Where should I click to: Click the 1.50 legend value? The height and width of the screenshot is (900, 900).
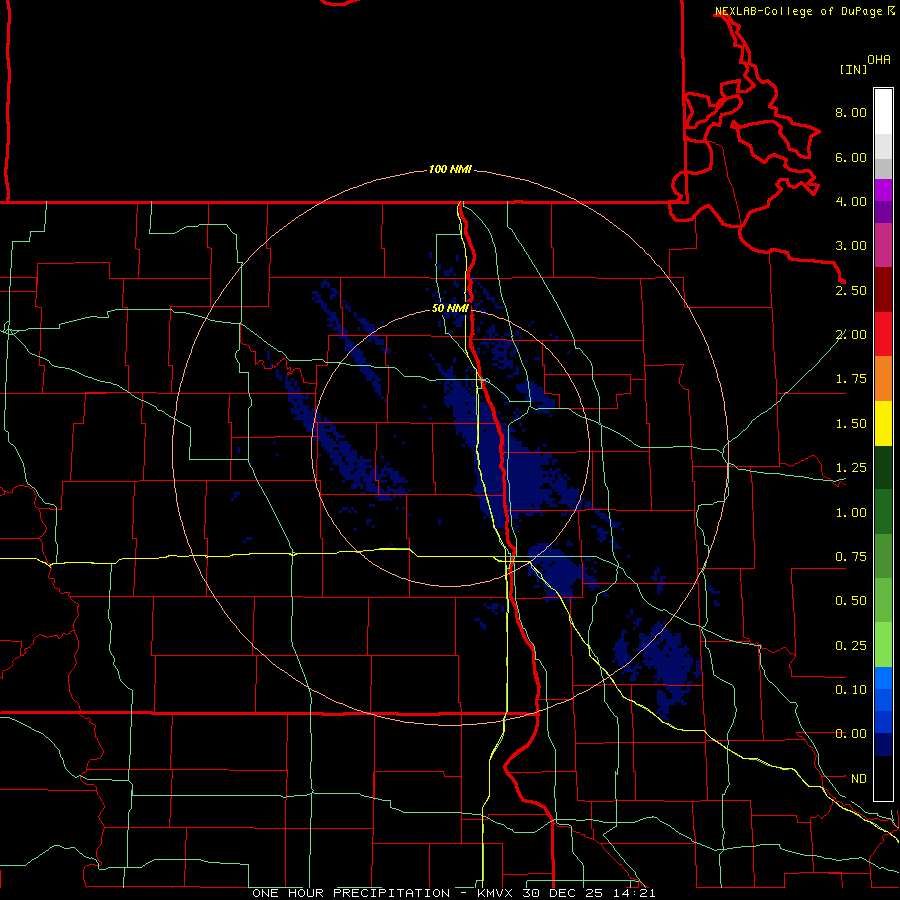(x=851, y=424)
